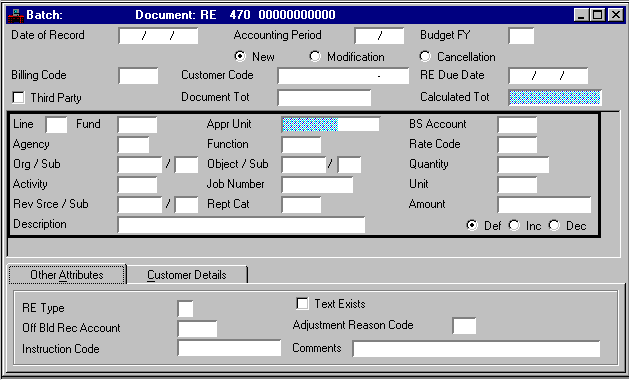Focus the Billing Code input
This screenshot has height=380, width=629.
138,76
